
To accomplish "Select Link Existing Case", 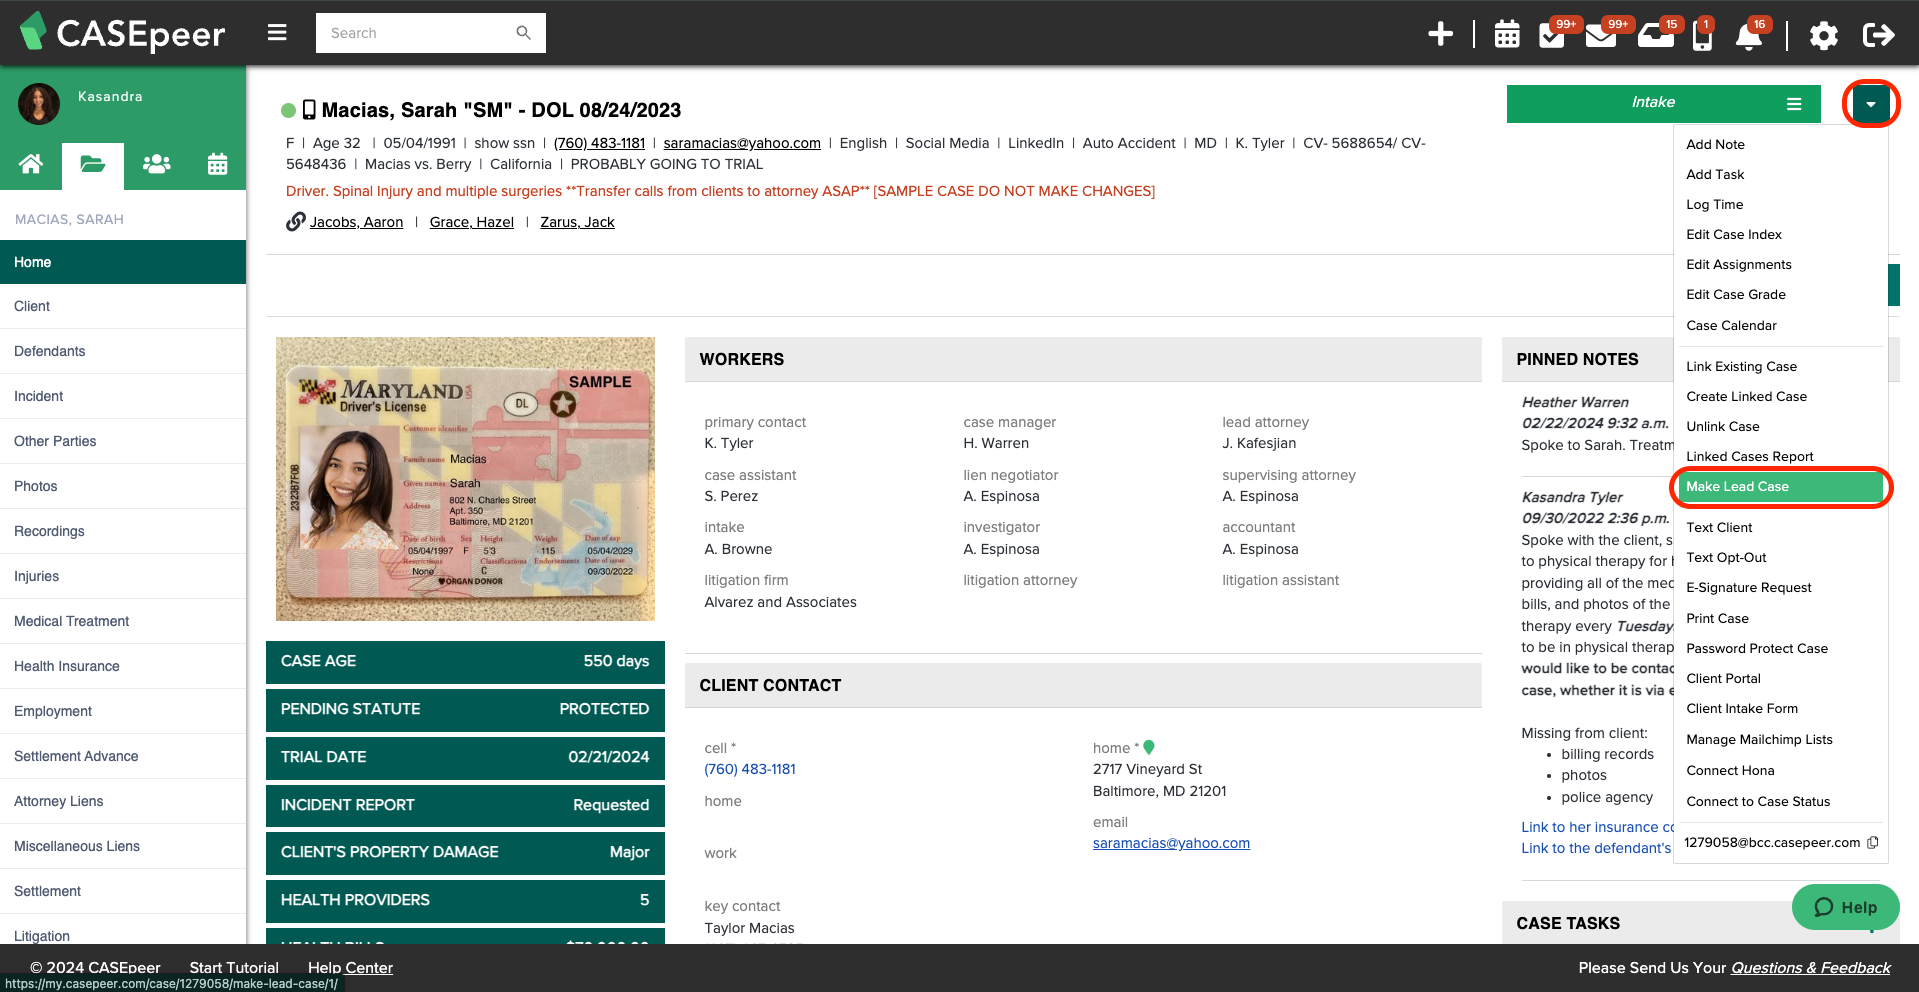I will coord(1741,366).
